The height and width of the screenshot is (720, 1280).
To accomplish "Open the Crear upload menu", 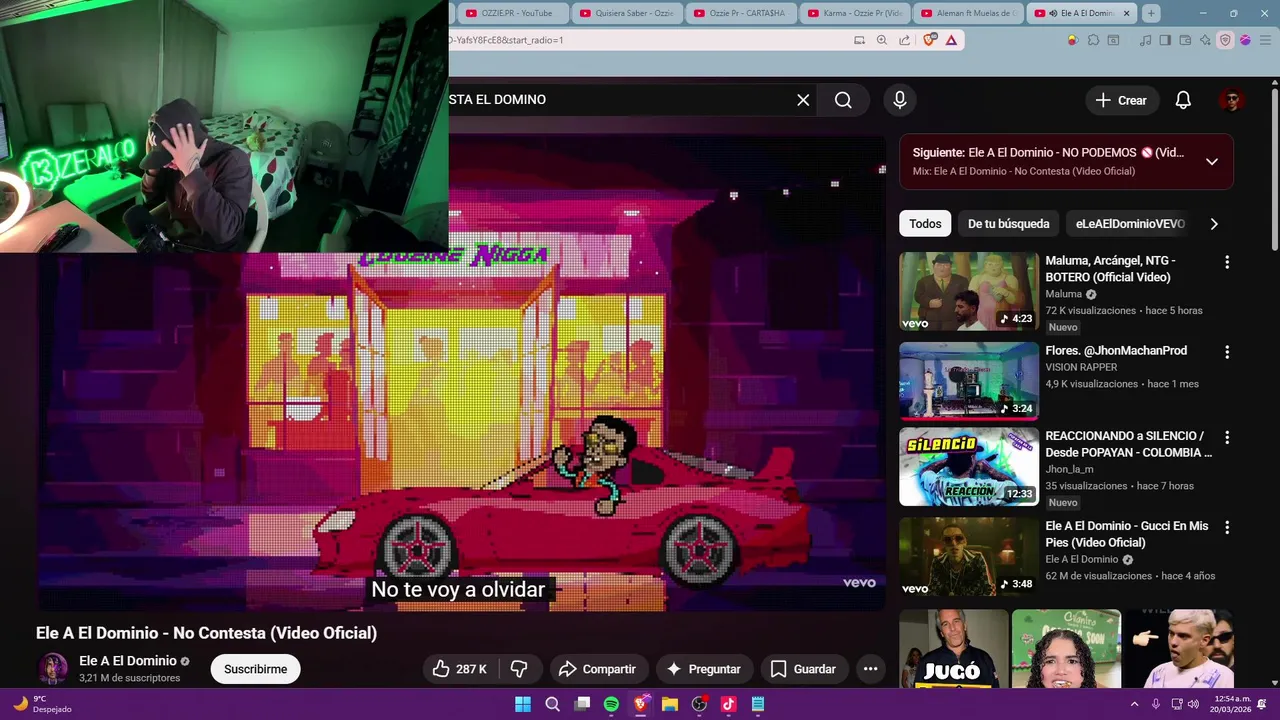I will (x=1121, y=100).
